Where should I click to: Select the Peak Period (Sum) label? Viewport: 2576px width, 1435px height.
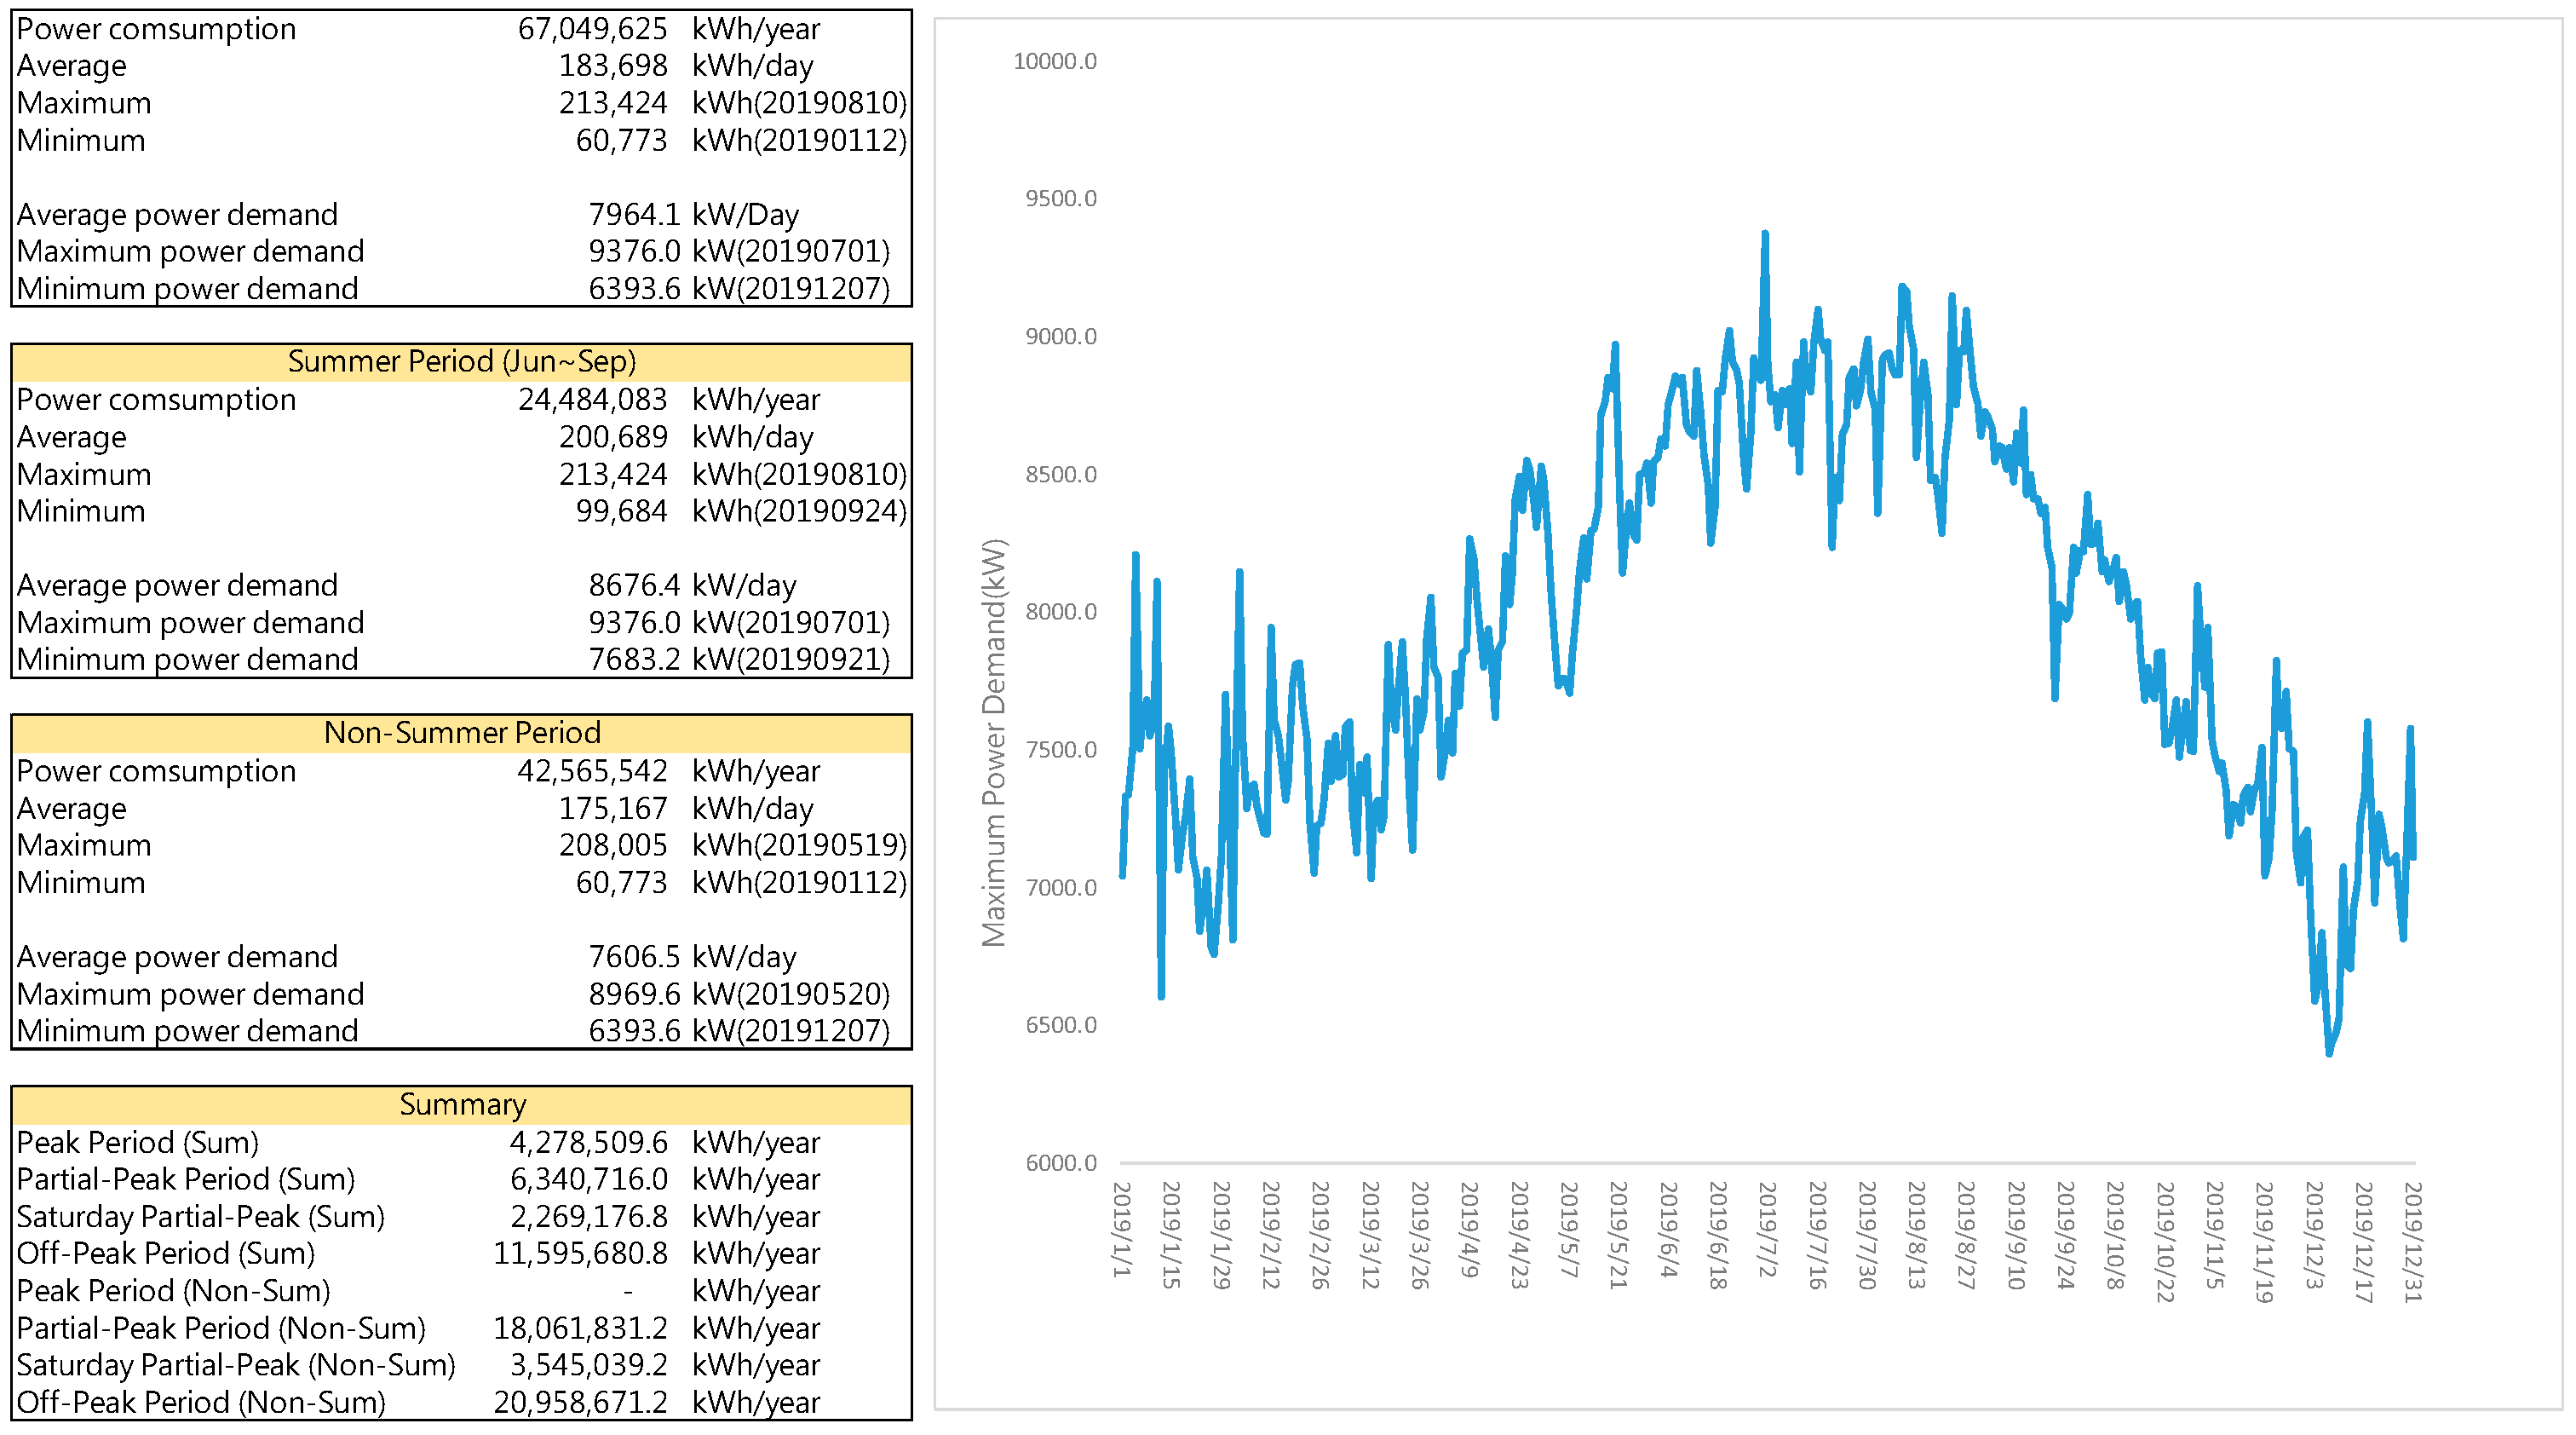137,1142
